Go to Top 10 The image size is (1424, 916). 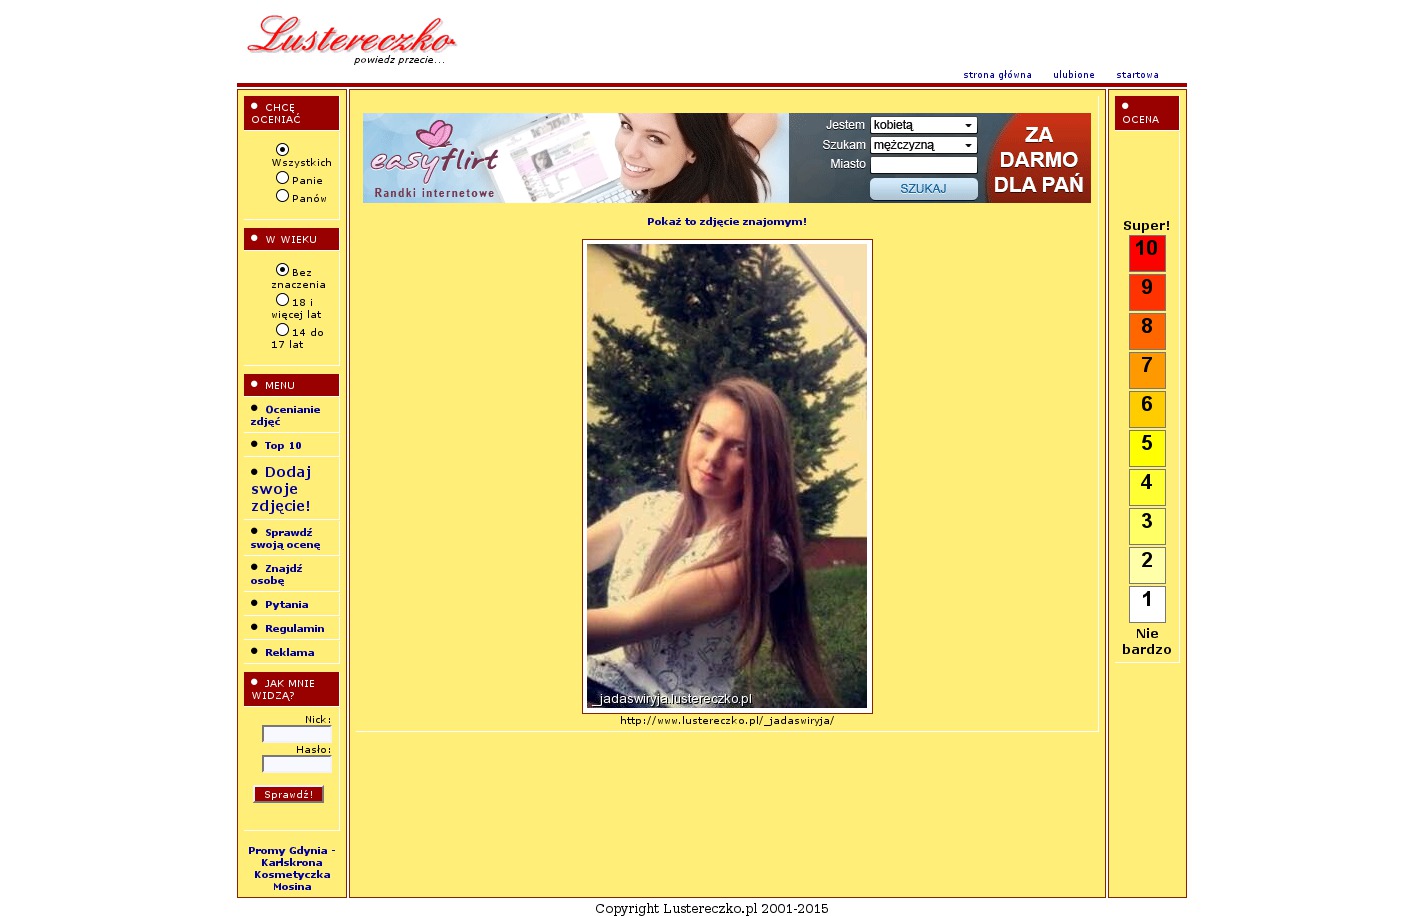point(283,446)
